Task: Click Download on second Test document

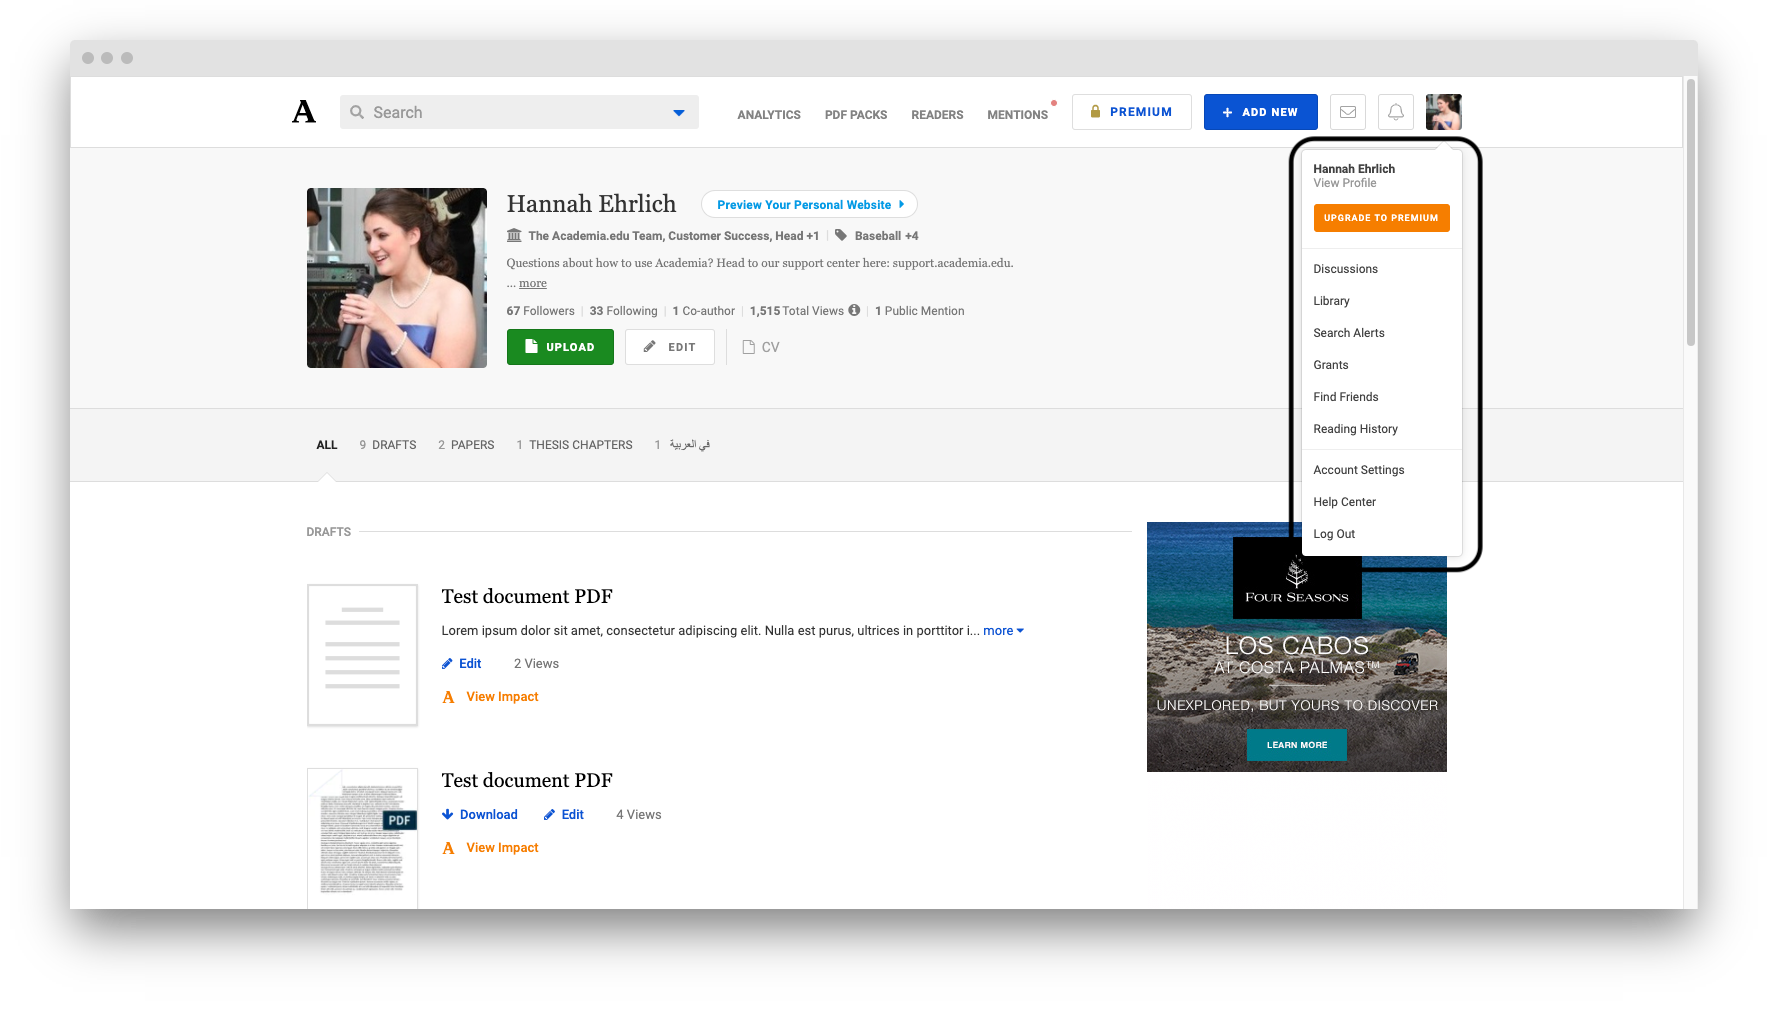Action: tap(480, 815)
